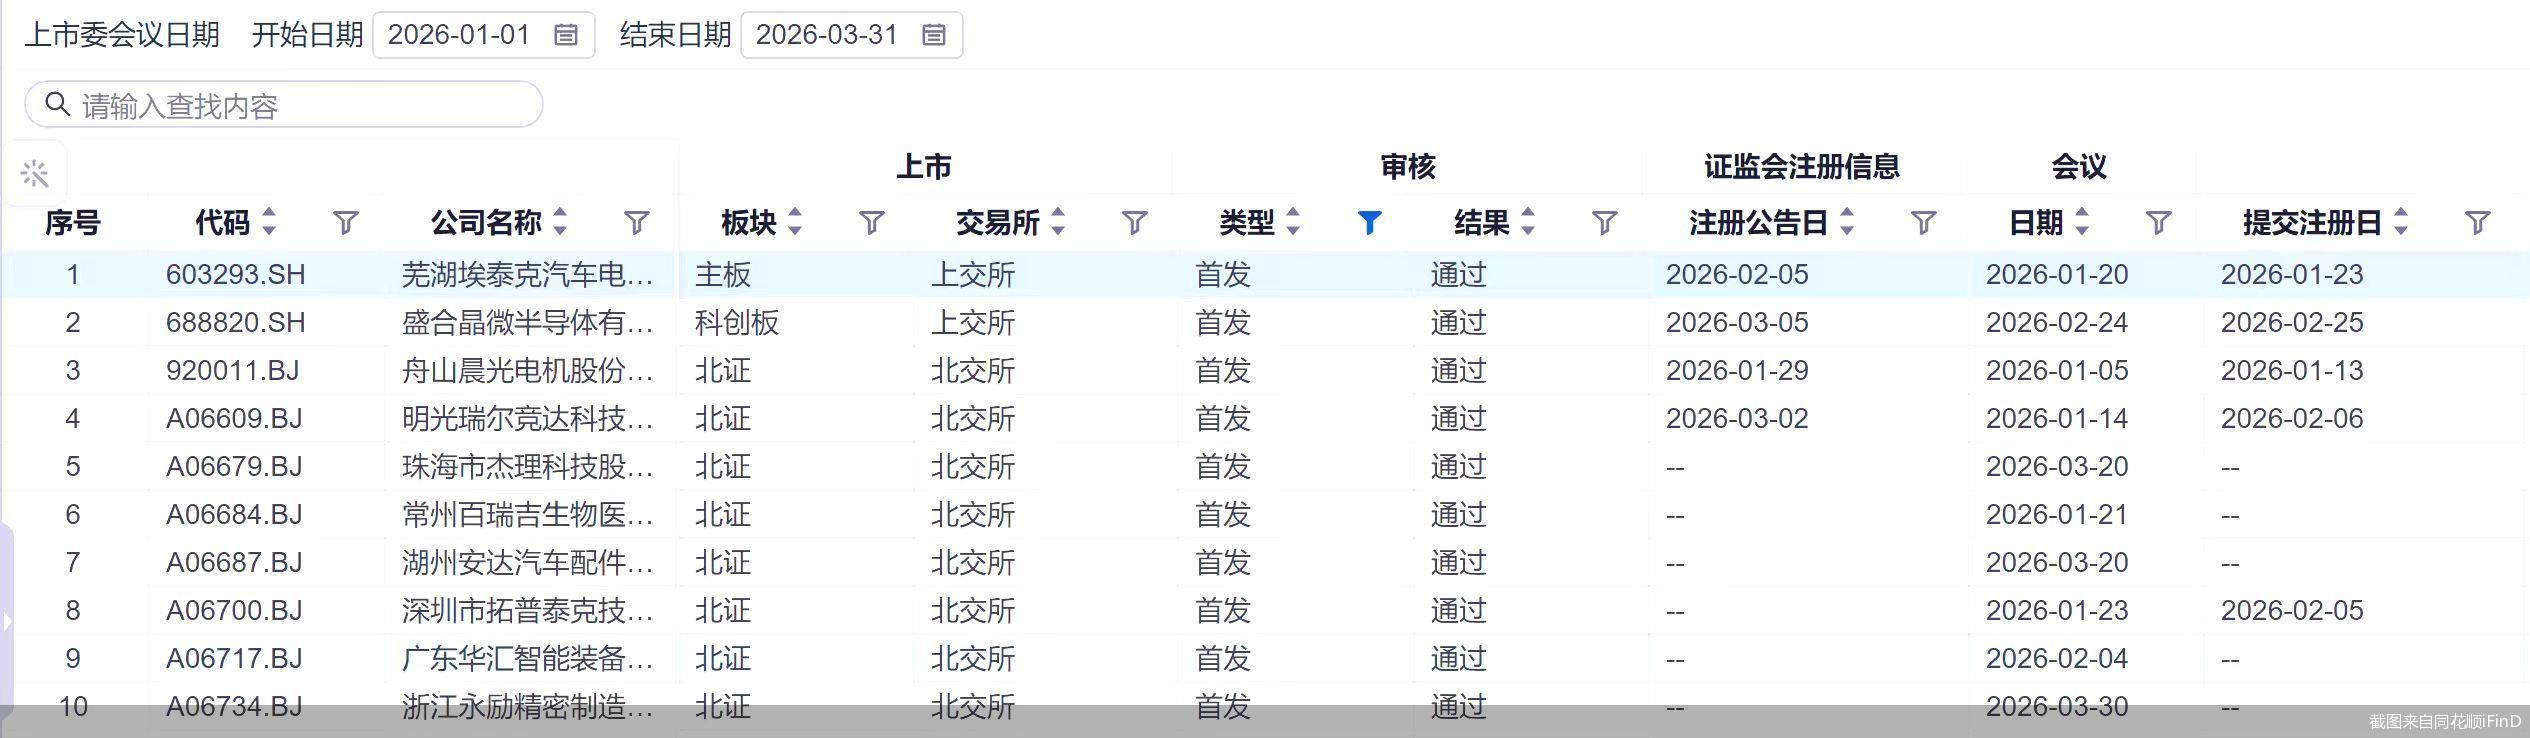Open filter for 公司名称 column

(x=636, y=222)
